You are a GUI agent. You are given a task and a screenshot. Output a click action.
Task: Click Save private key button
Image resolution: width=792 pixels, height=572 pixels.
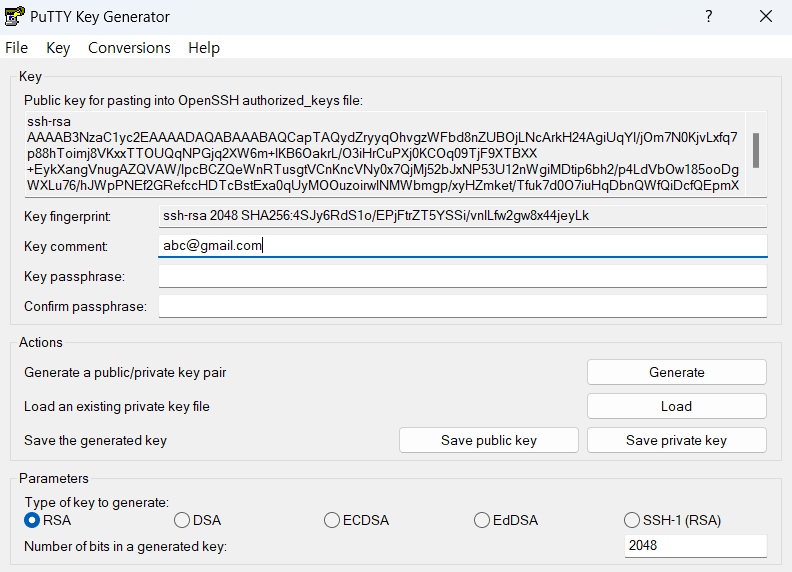tap(676, 440)
